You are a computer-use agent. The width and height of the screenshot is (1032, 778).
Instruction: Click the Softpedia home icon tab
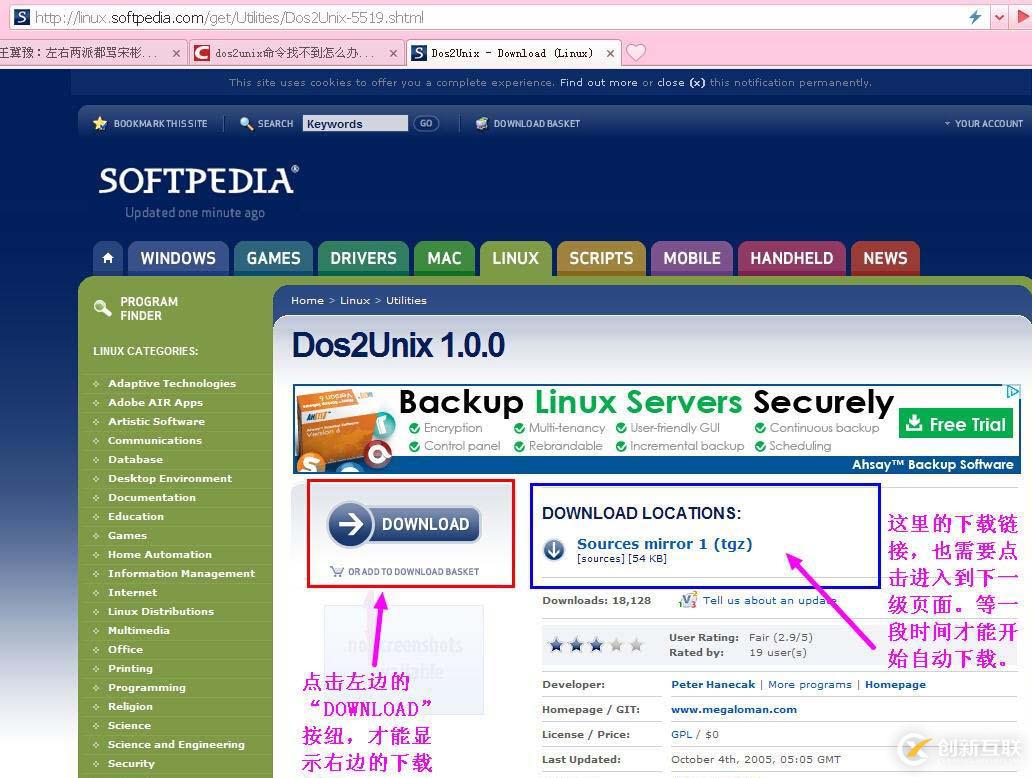[x=108, y=258]
